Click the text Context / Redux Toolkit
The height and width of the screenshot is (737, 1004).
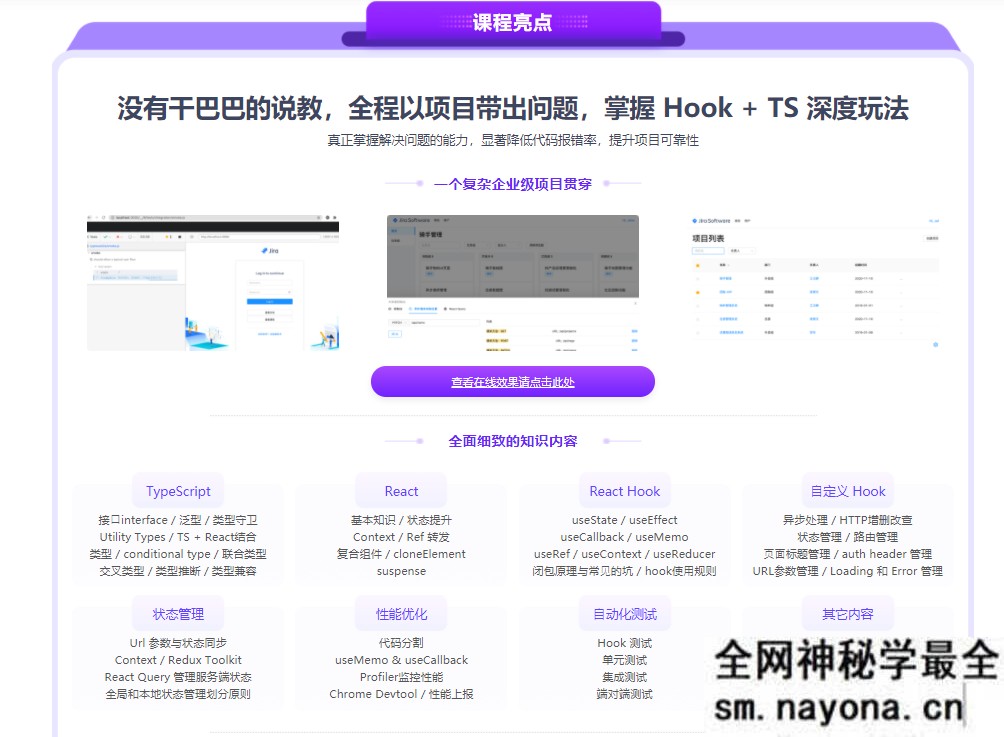point(178,660)
